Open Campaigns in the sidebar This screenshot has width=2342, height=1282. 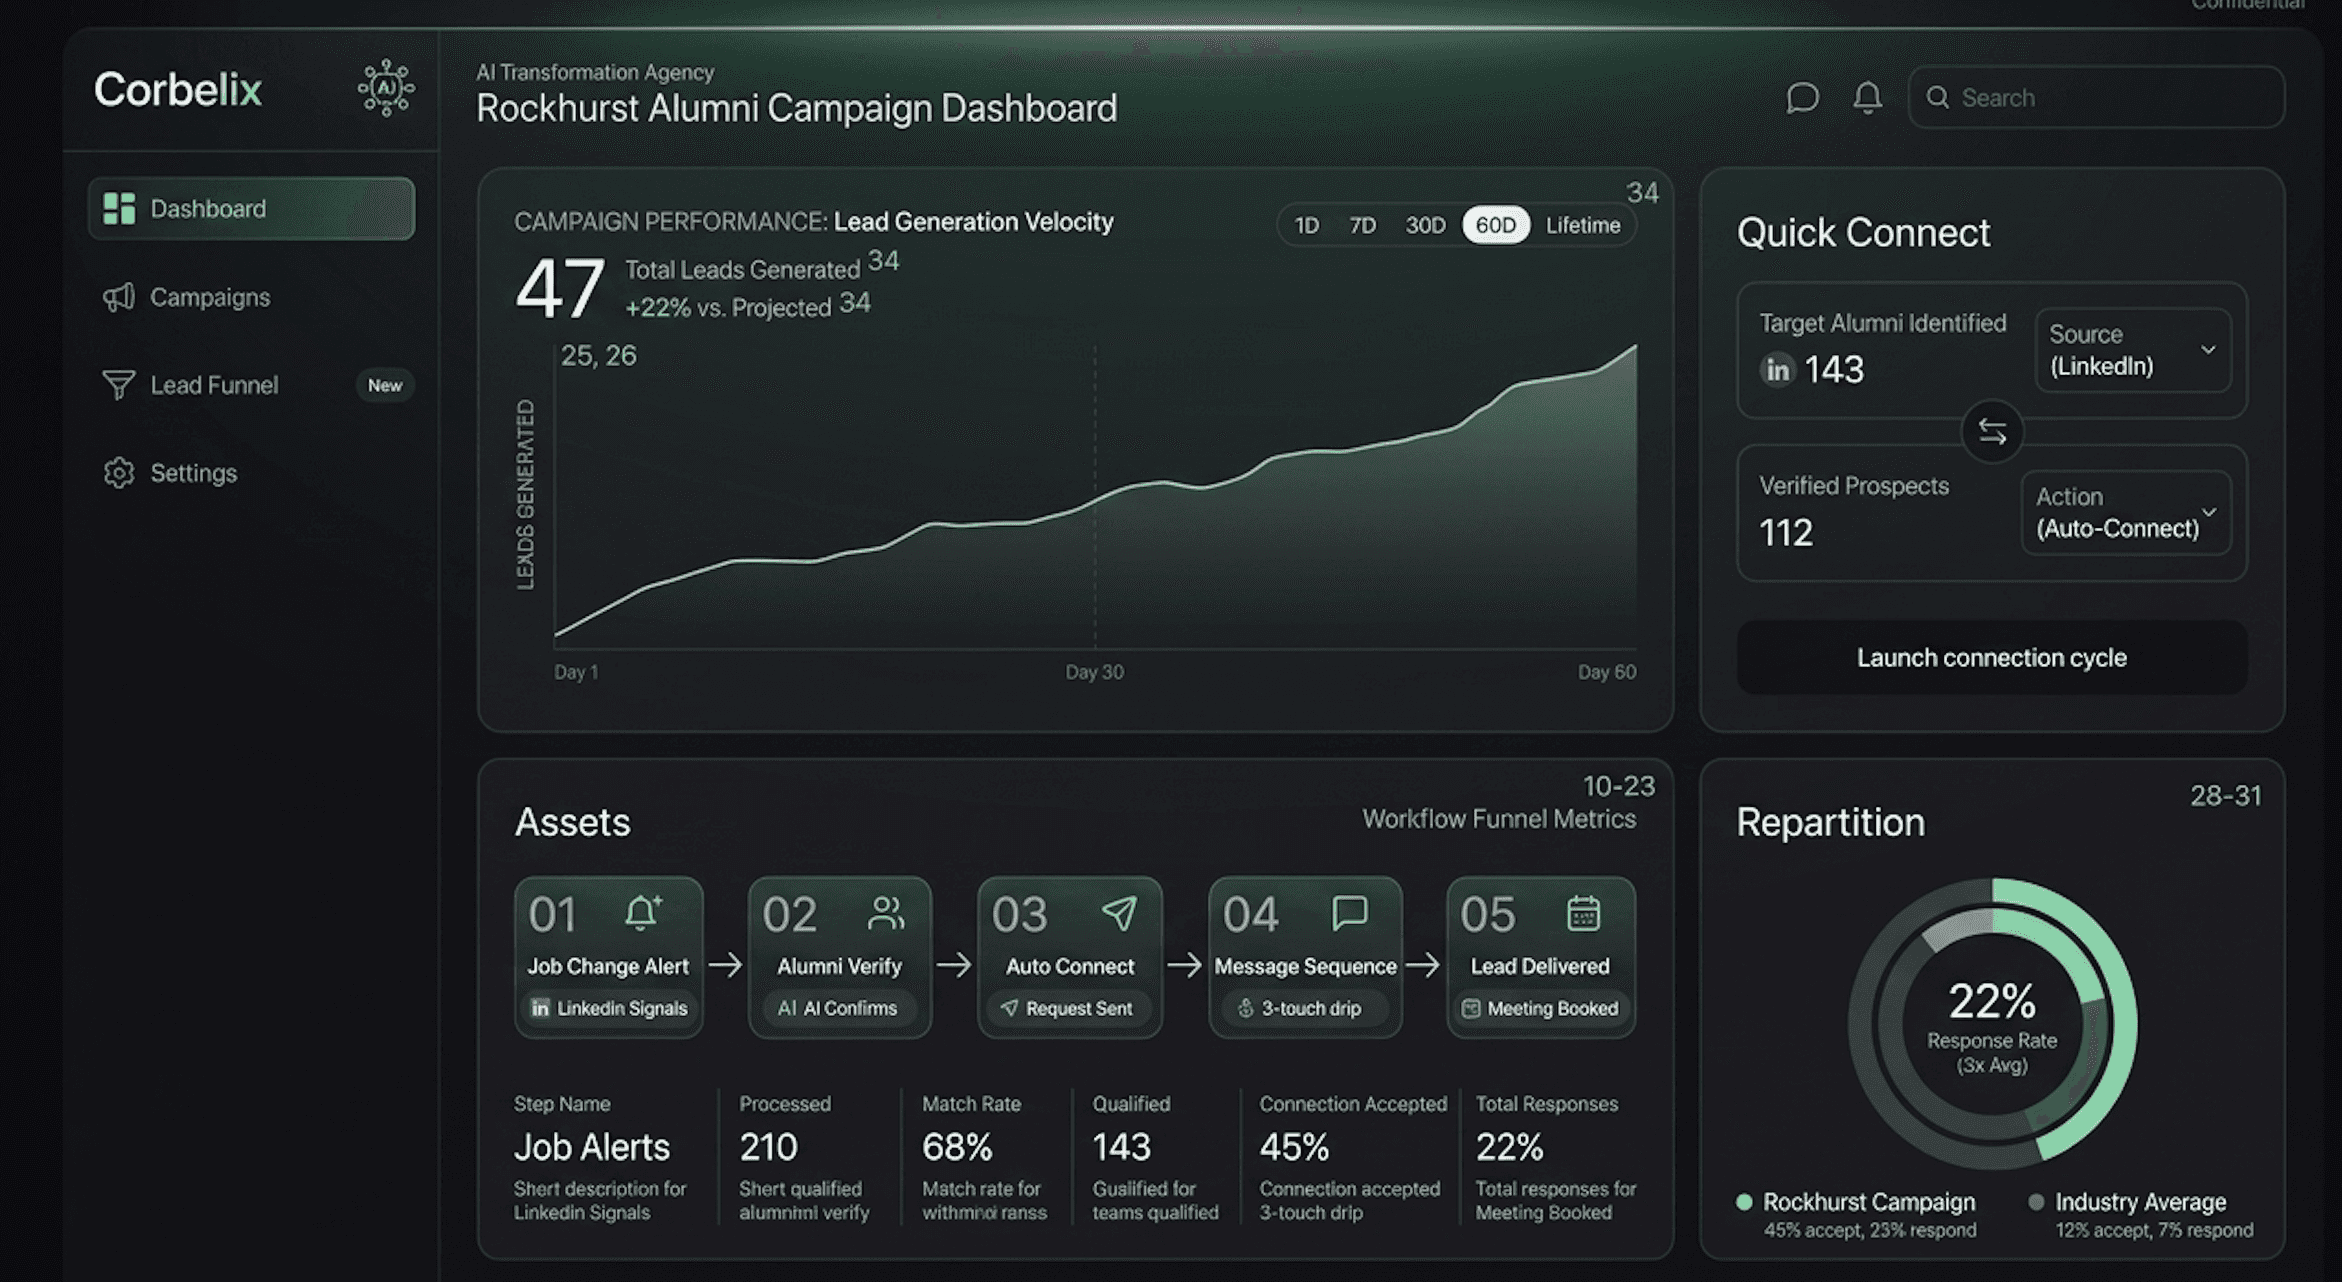point(210,297)
